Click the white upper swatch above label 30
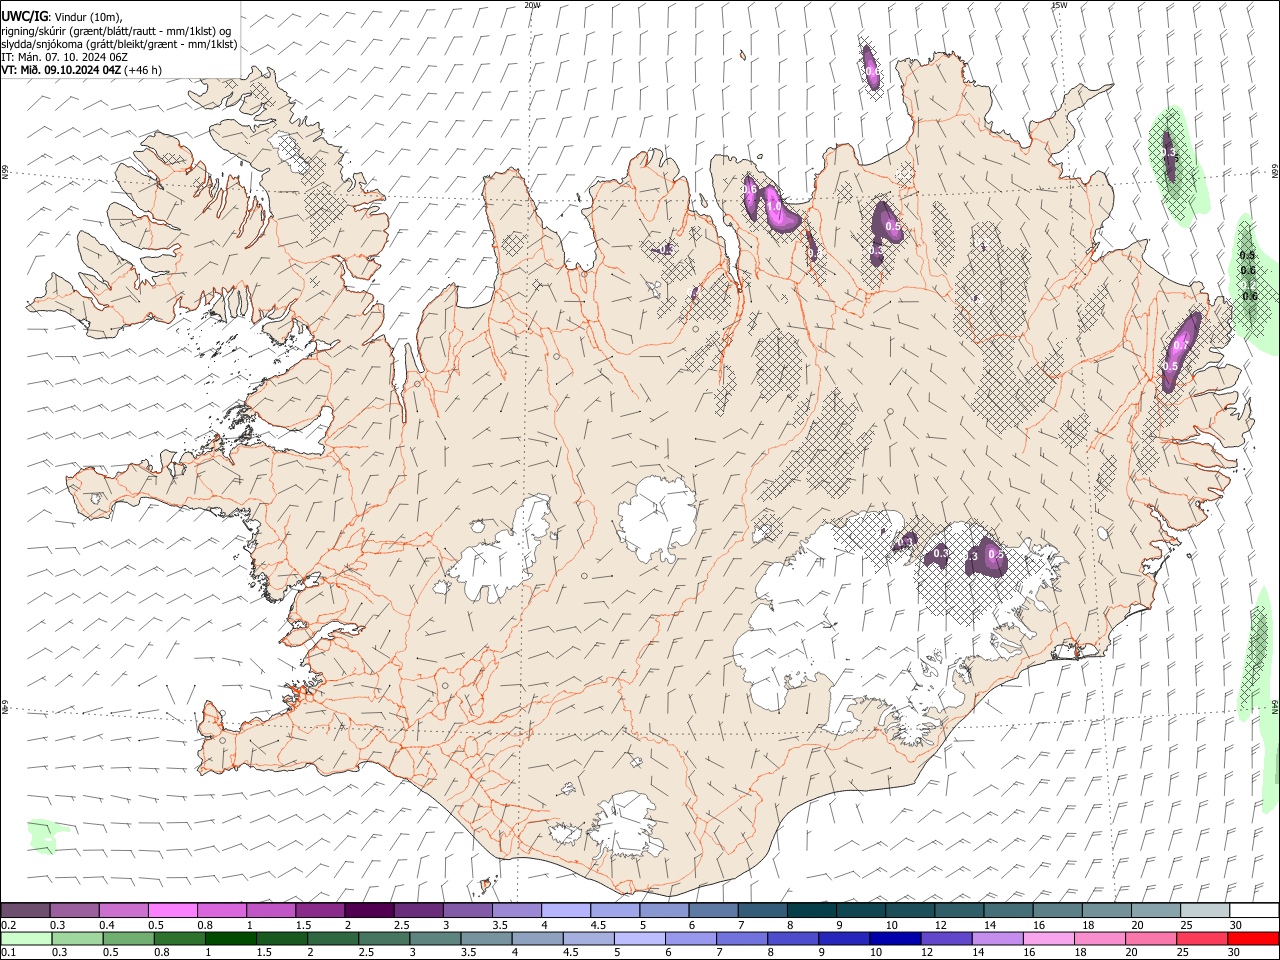The width and height of the screenshot is (1280, 960). click(1253, 910)
